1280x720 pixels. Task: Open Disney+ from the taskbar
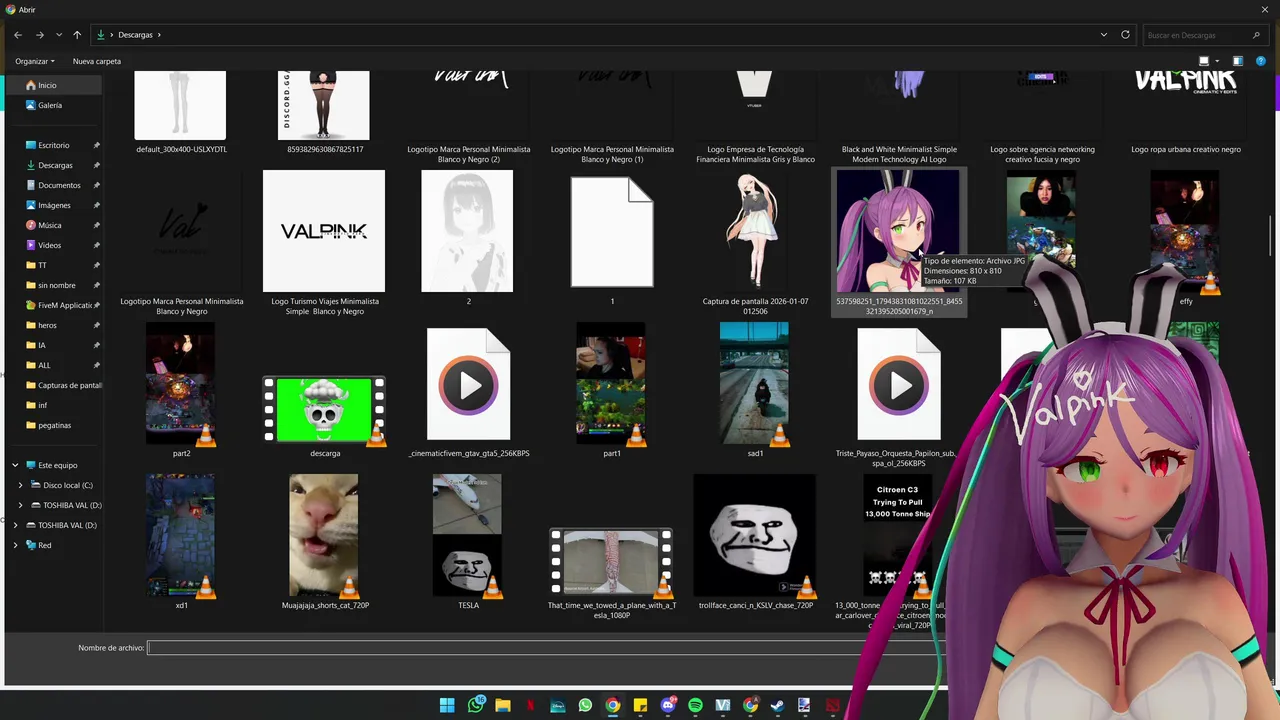click(558, 705)
